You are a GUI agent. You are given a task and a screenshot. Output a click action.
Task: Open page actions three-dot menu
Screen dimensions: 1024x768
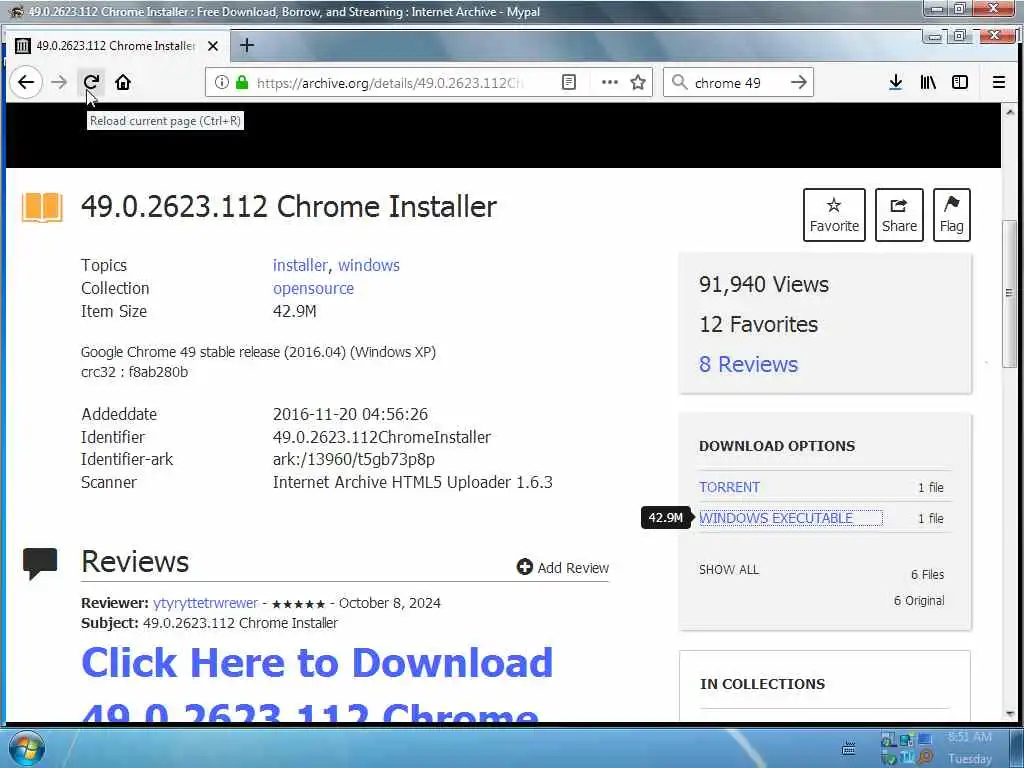click(609, 82)
